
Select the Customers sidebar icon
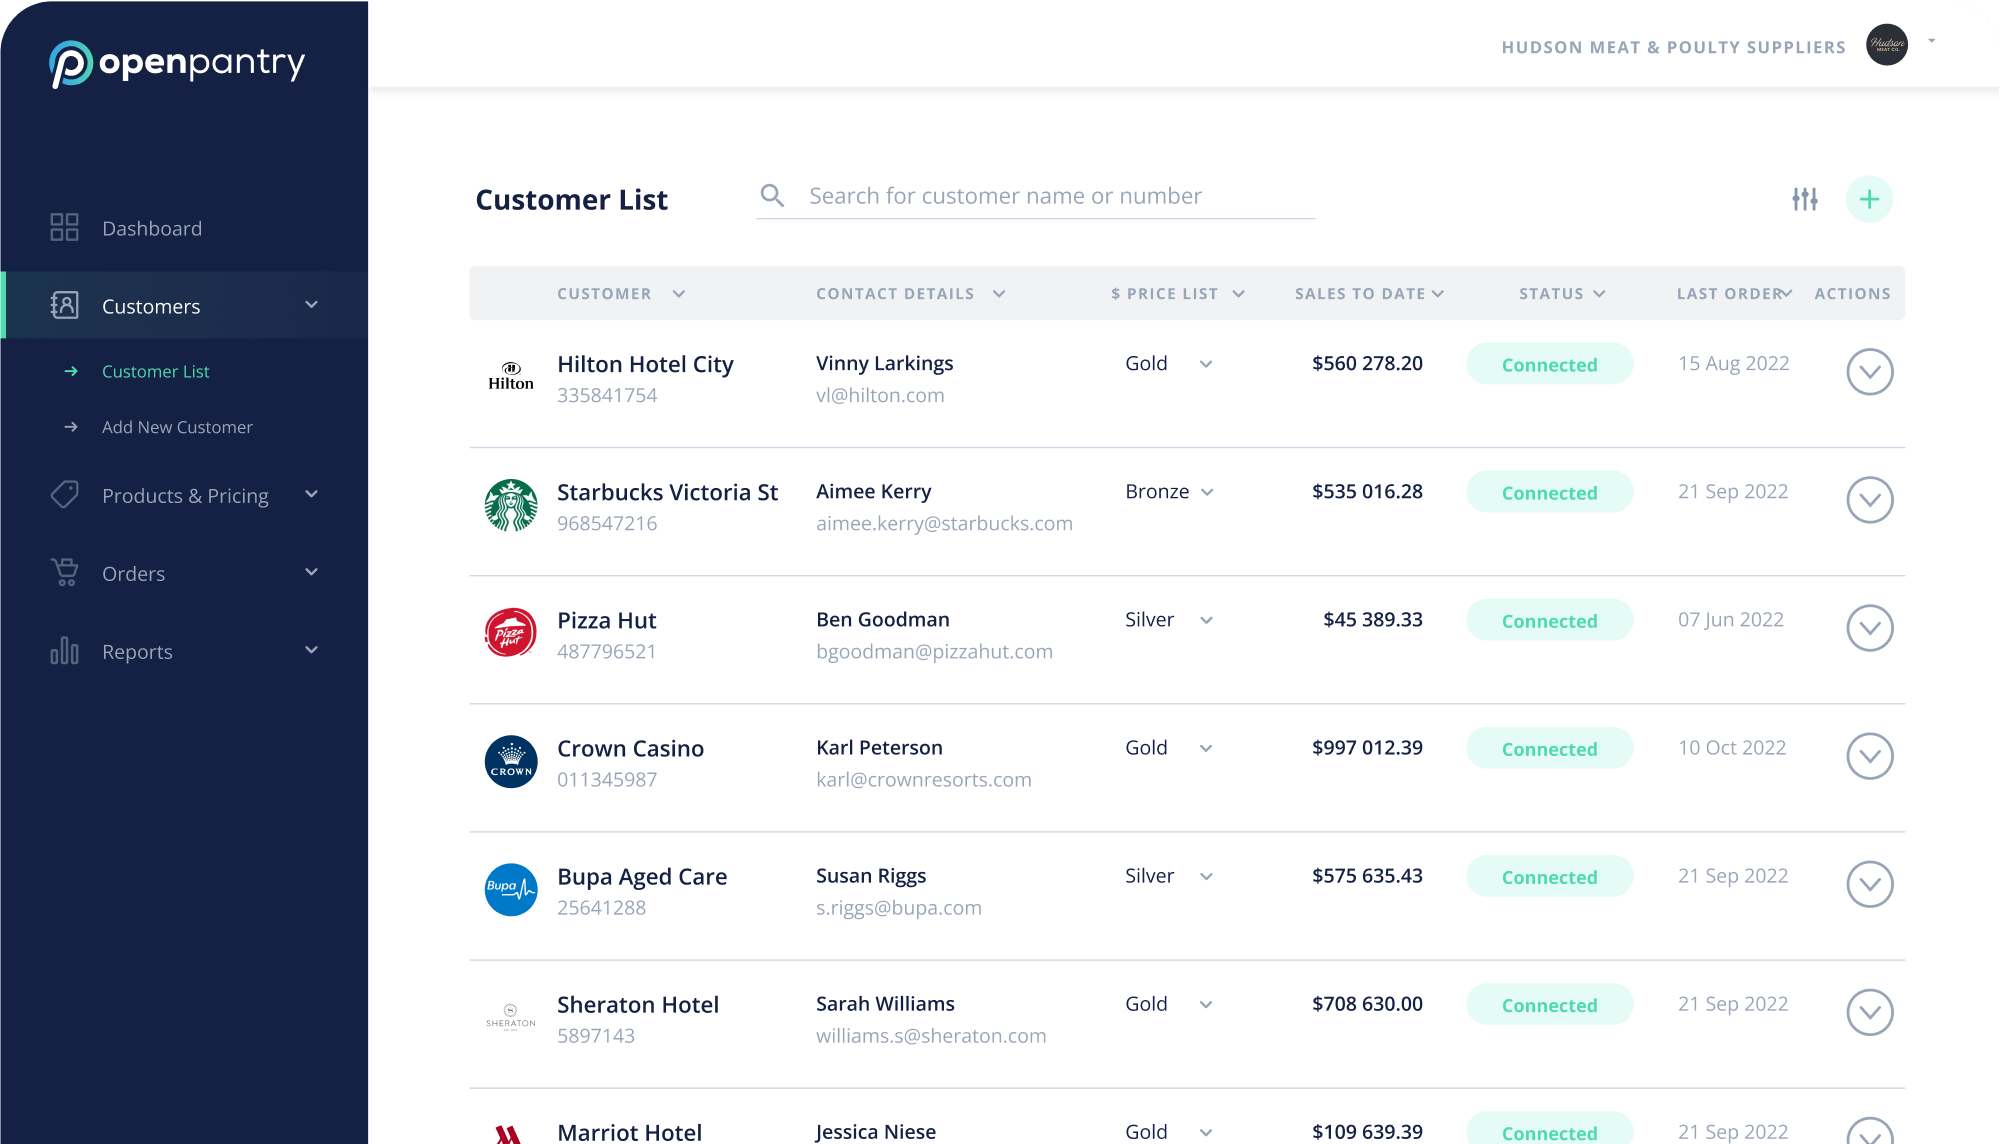click(64, 305)
